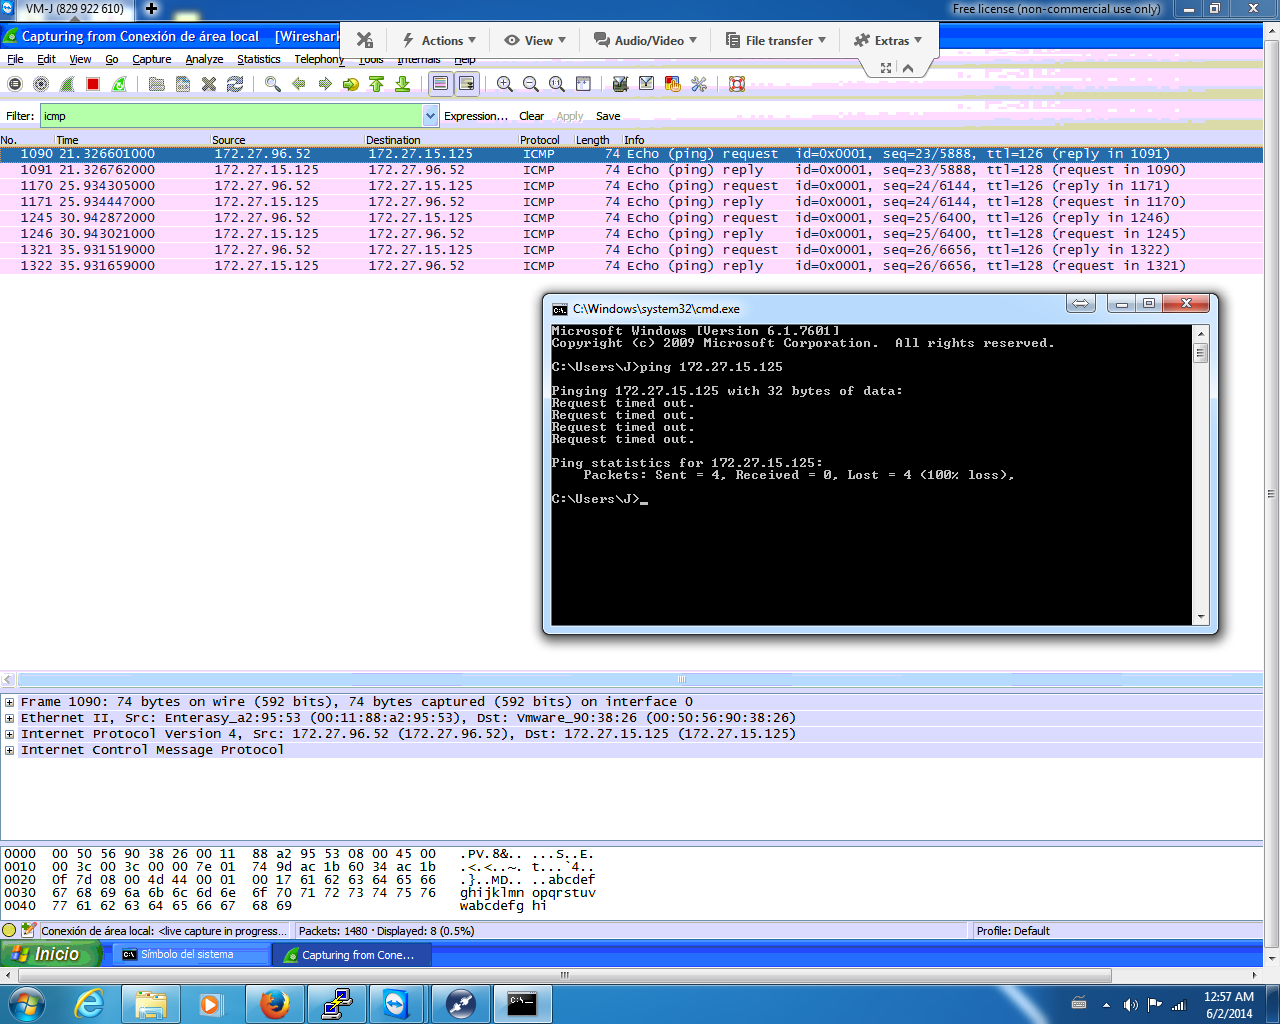Expand Internet Control Message Protocol row
This screenshot has width=1280, height=1024.
(x=9, y=750)
